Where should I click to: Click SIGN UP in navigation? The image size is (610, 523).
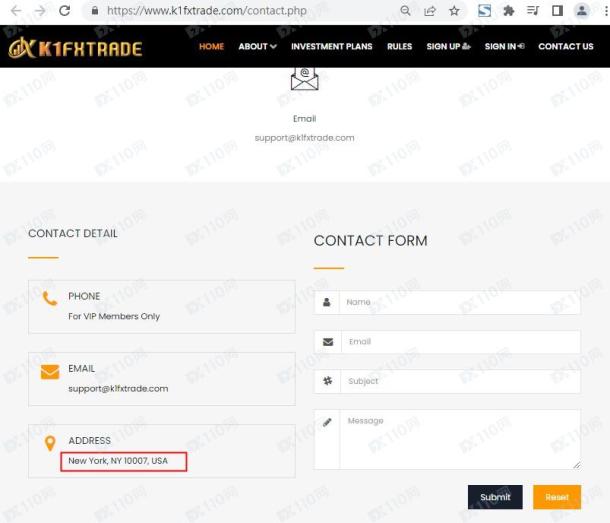tap(448, 47)
